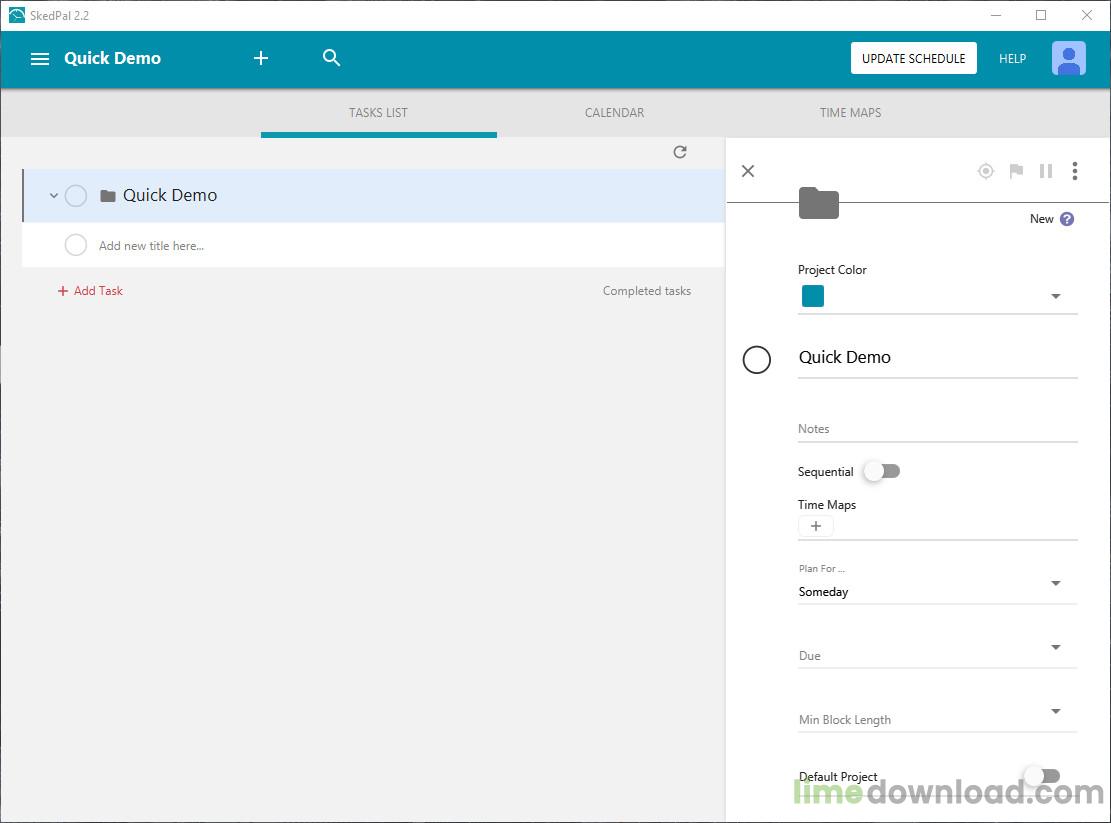The width and height of the screenshot is (1111, 823).
Task: Click the refresh icon above tasks list
Action: pyautogui.click(x=679, y=152)
